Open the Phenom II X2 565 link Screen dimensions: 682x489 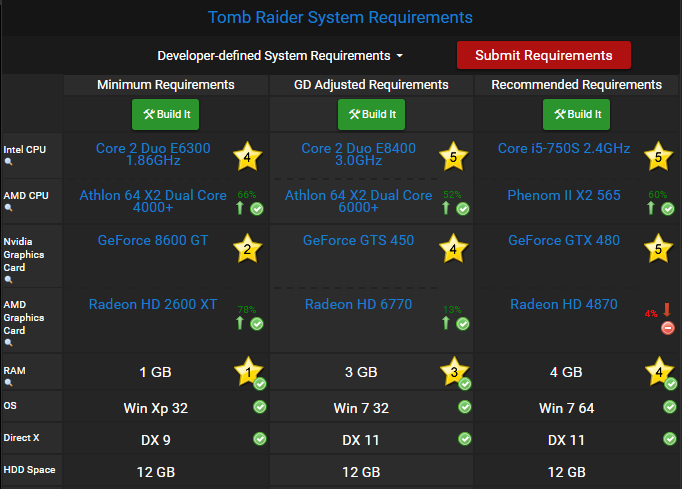(x=564, y=195)
